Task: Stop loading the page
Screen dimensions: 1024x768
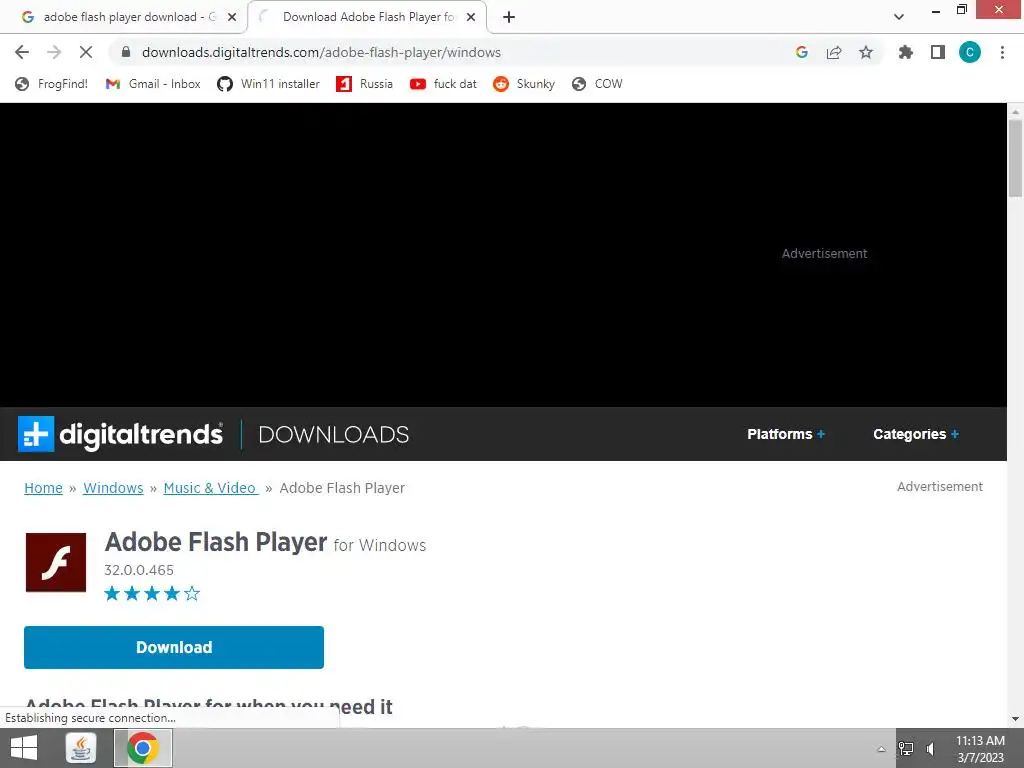Action: 86,52
